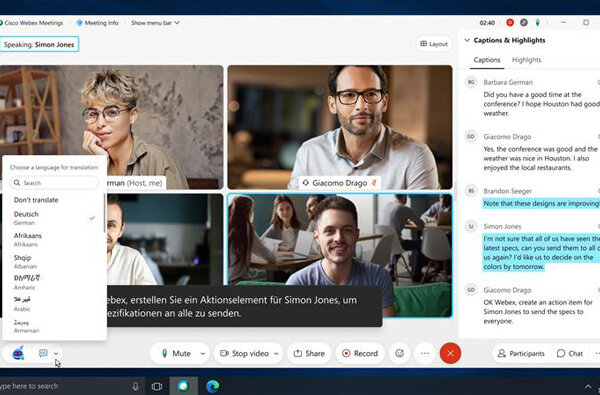Image resolution: width=600 pixels, height=395 pixels.
Task: Click Simon Jones' SJ avatar in captions
Action: (471, 226)
